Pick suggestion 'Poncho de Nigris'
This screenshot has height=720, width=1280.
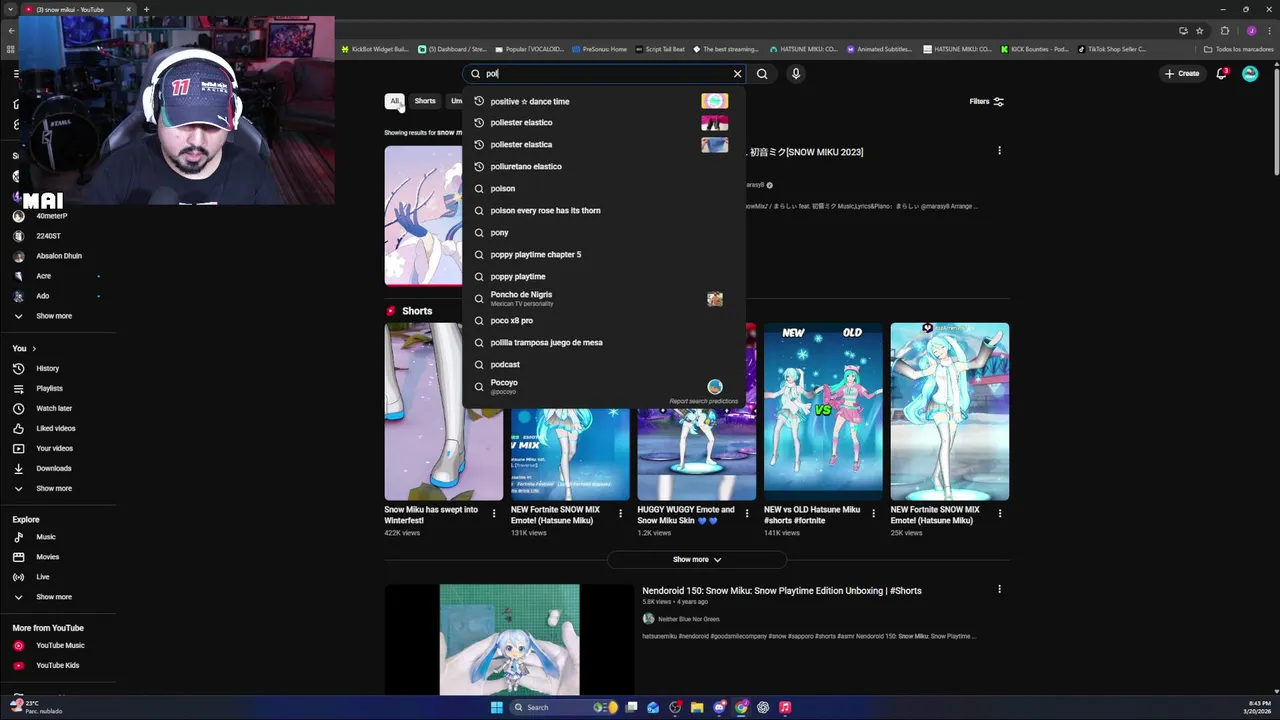(x=603, y=299)
